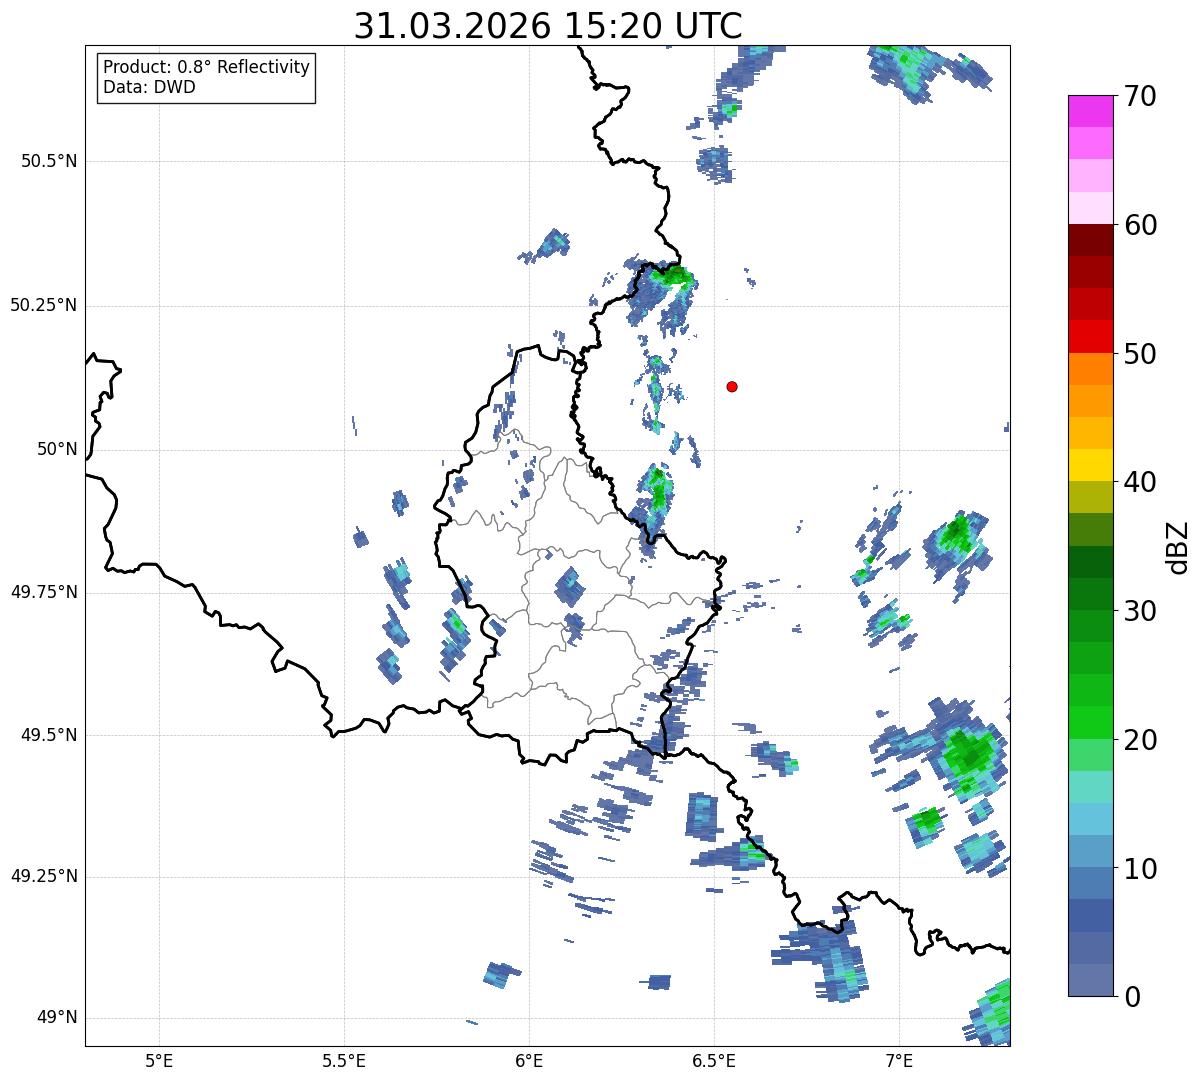Click the 49.25°N latitude label
1202x1081 pixels.
click(x=44, y=876)
